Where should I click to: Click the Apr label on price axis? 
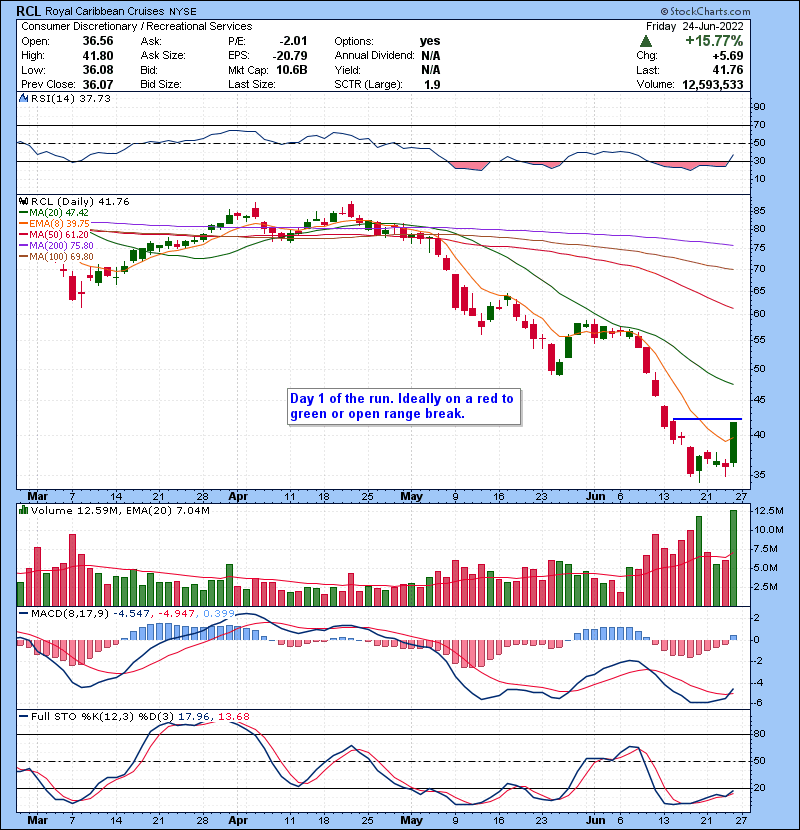[x=238, y=497]
